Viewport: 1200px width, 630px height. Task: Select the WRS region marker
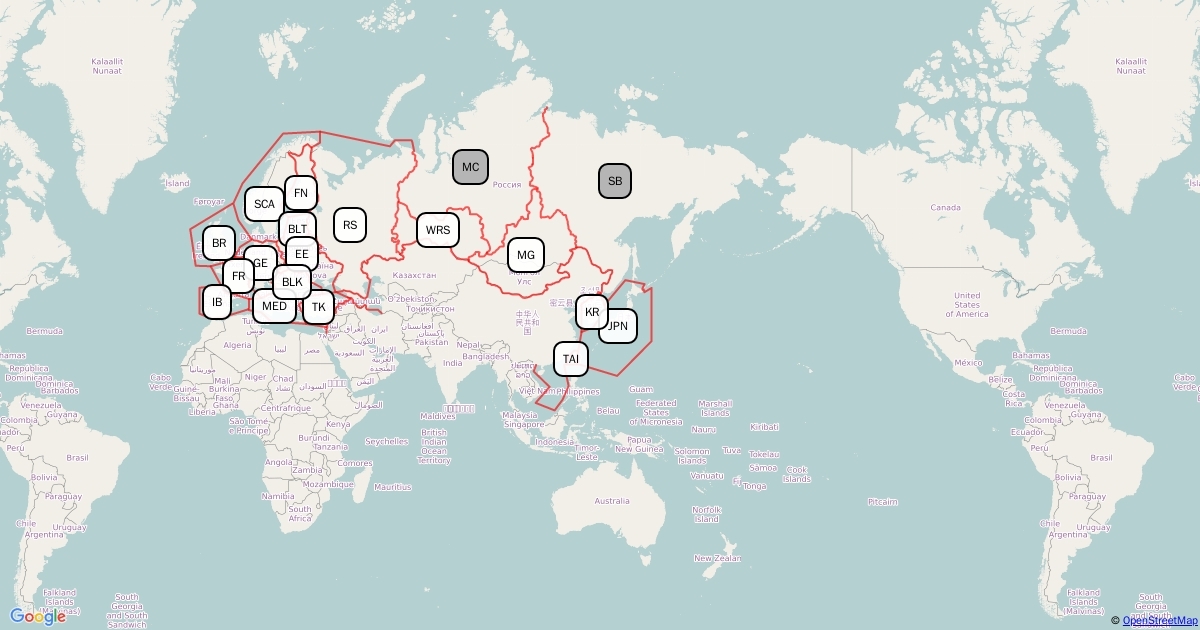pyautogui.click(x=438, y=230)
